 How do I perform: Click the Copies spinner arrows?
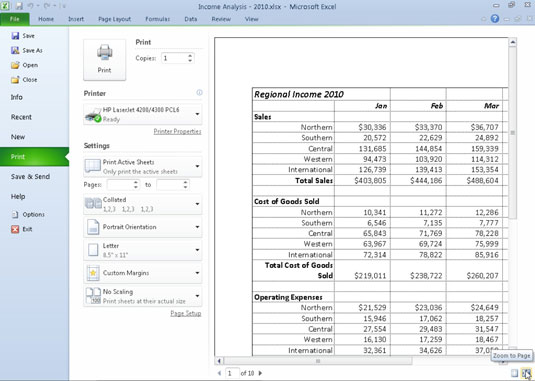190,58
